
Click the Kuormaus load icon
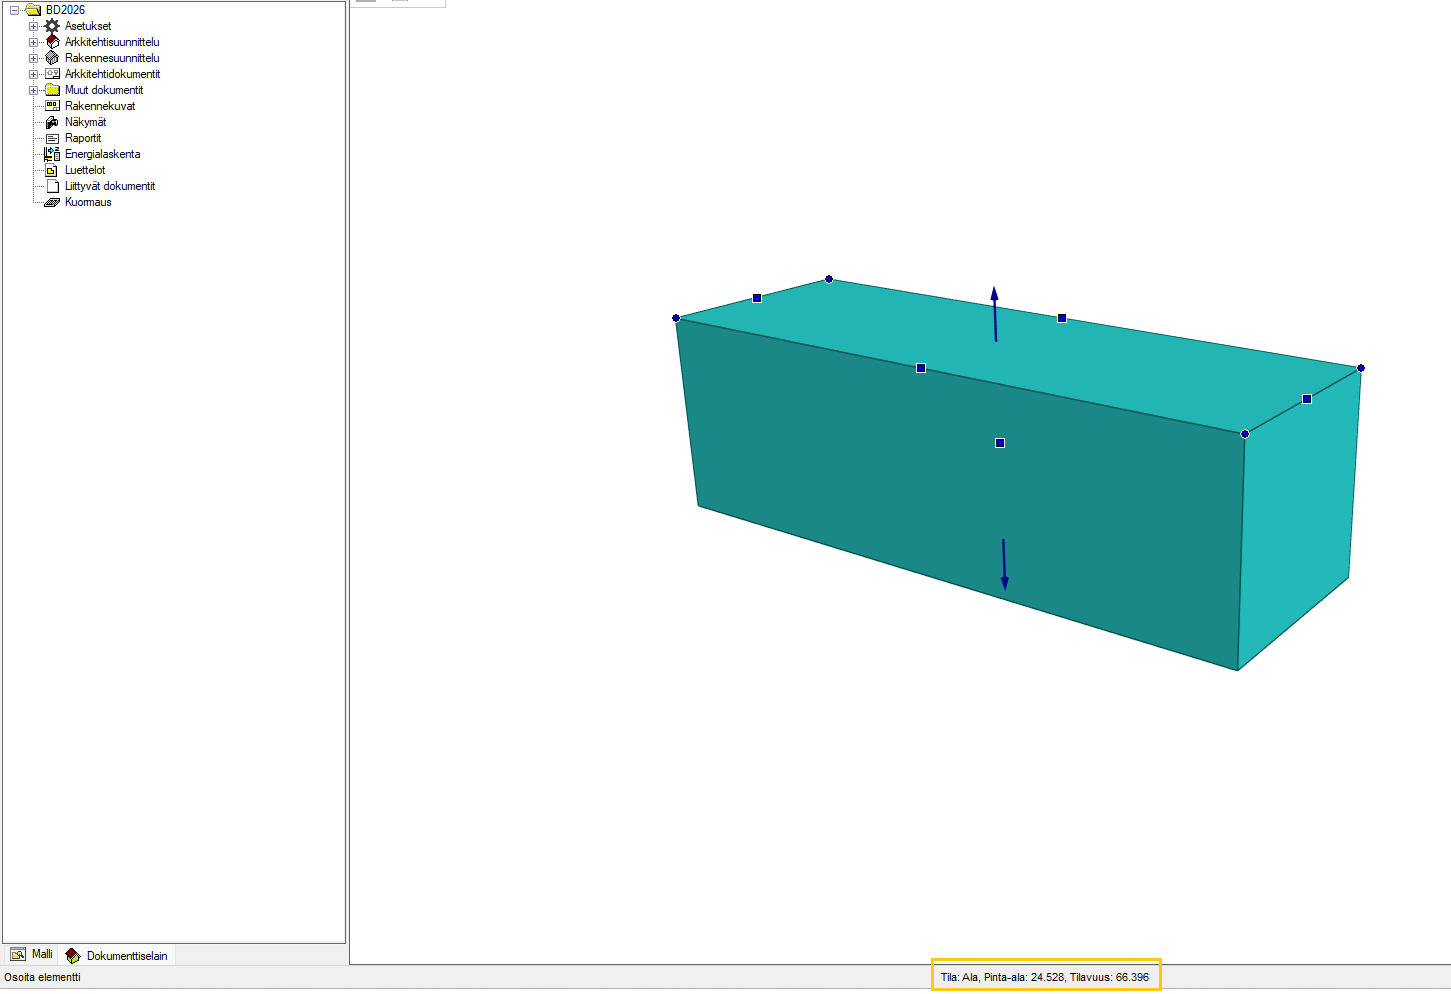[x=52, y=202]
